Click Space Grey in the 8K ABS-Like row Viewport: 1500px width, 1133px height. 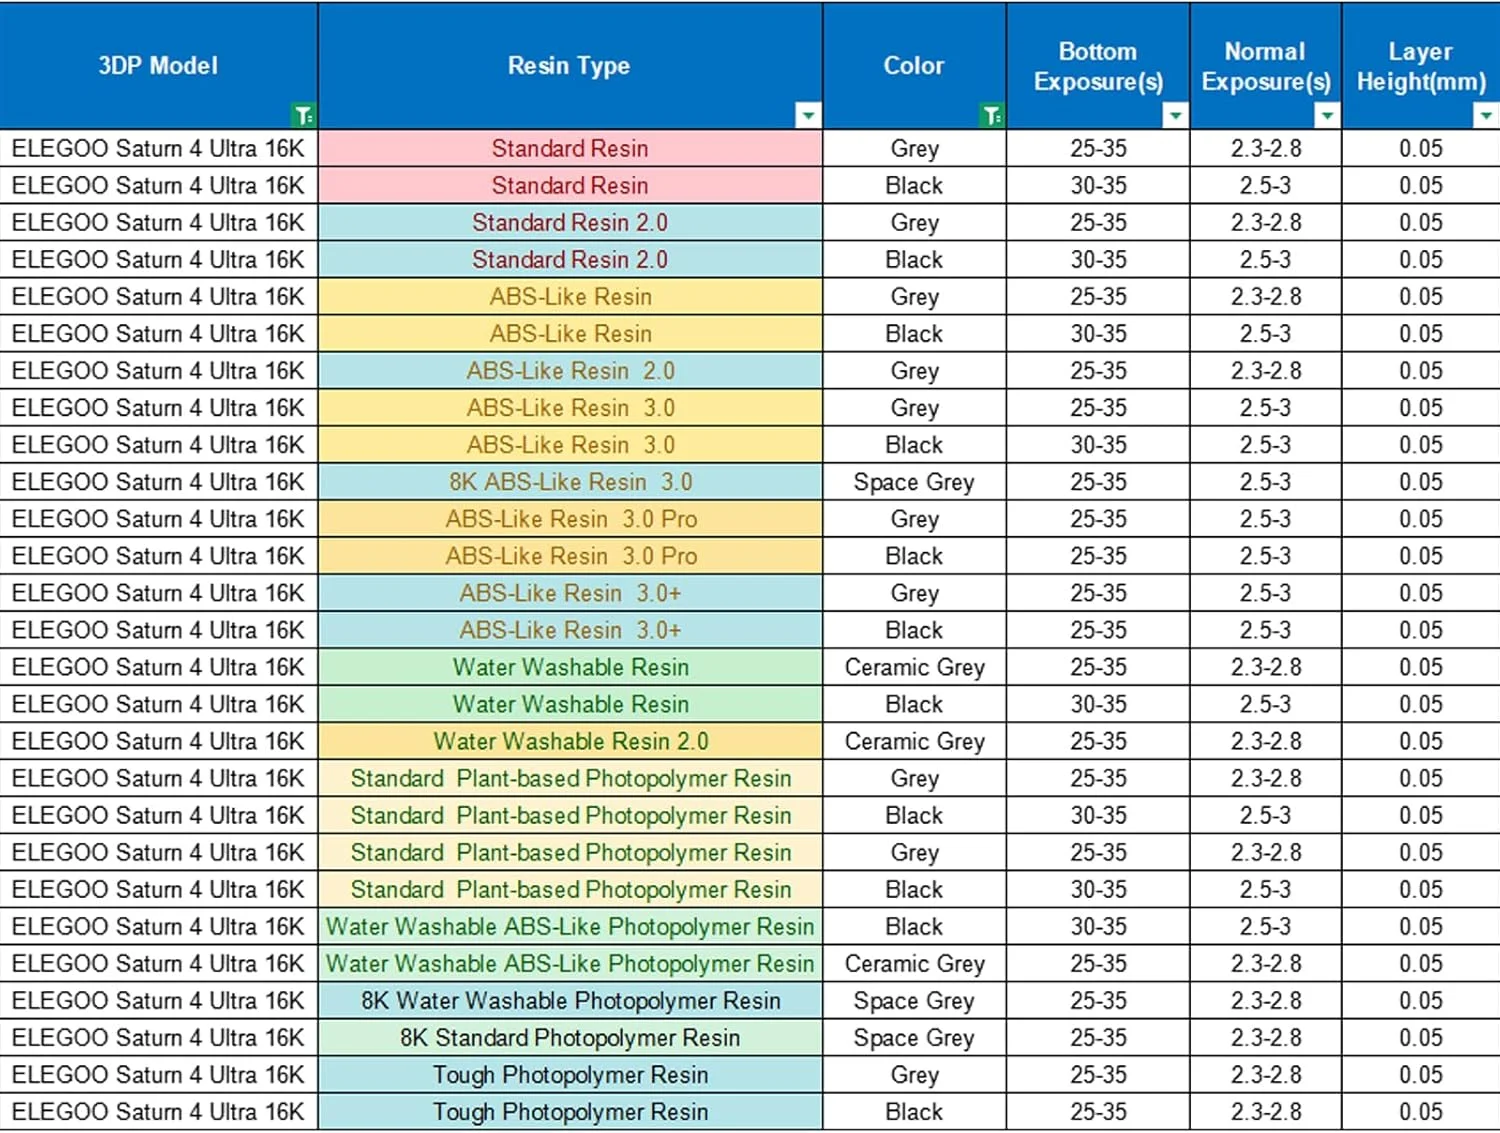click(913, 482)
